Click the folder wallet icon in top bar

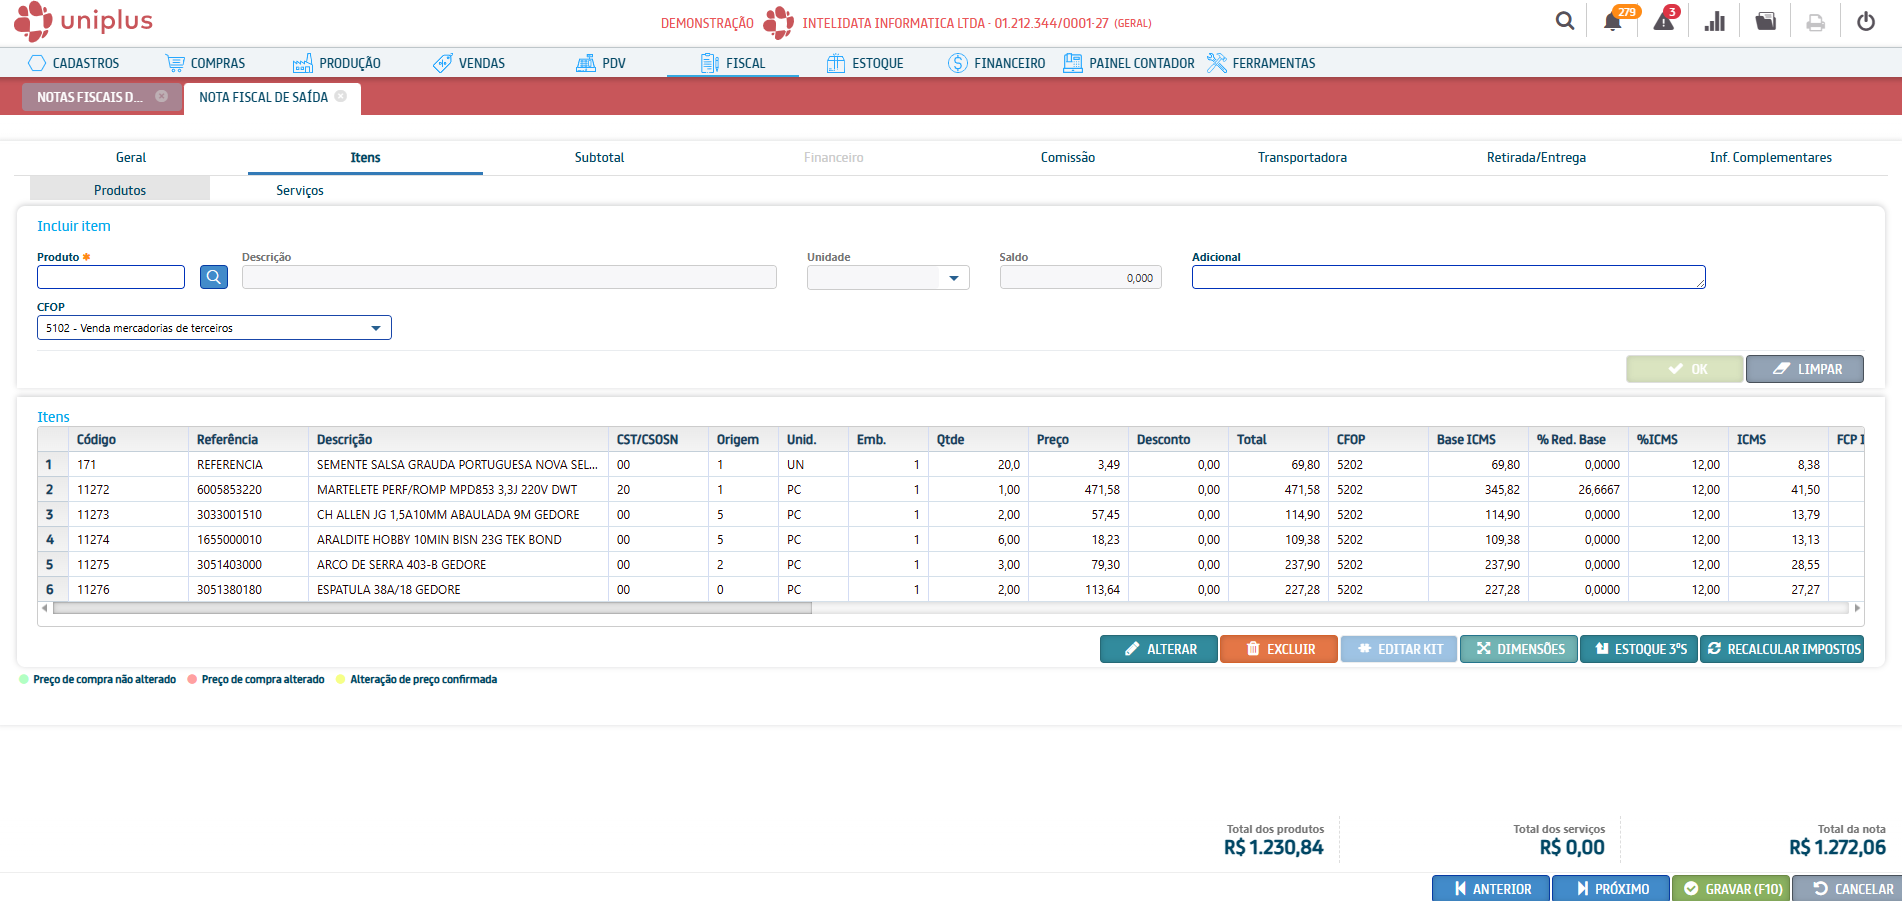1766,21
